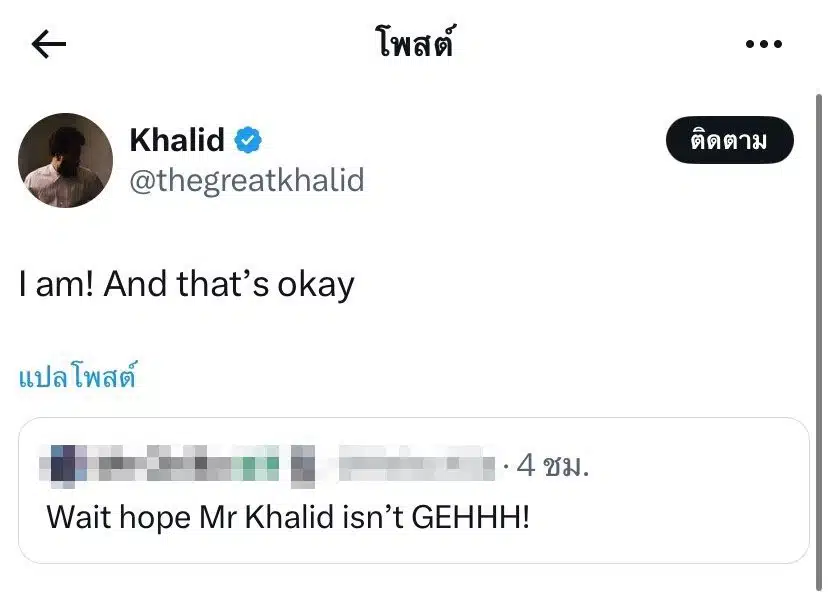Click the @thegreatkhalid handle

246,181
